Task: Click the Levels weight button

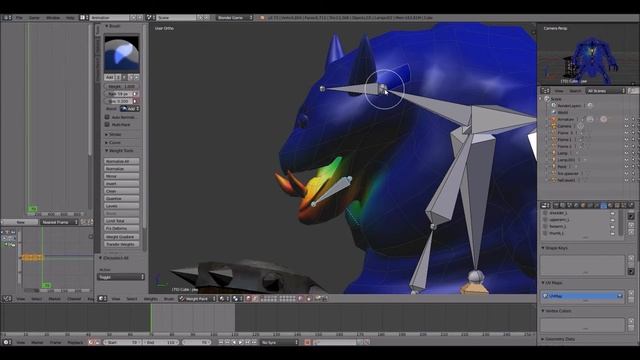Action: click(122, 206)
